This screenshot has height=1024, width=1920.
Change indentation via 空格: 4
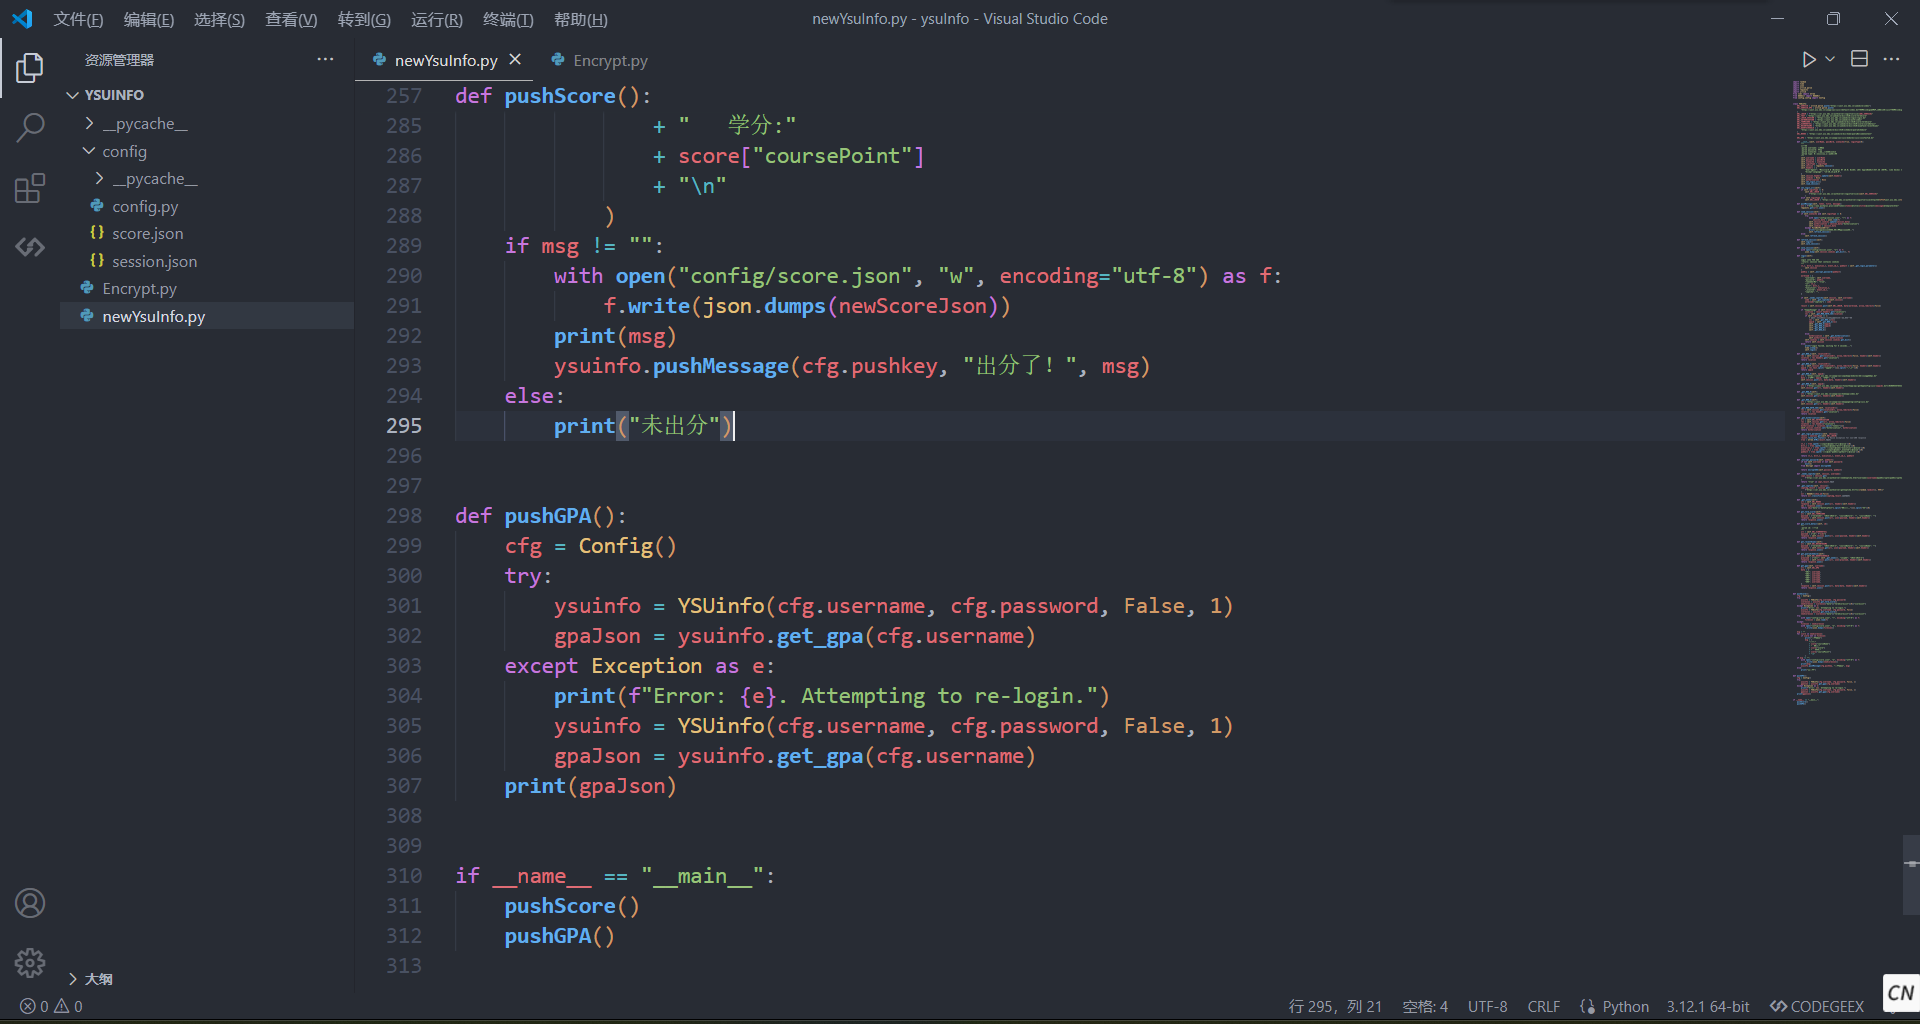tap(1425, 1006)
